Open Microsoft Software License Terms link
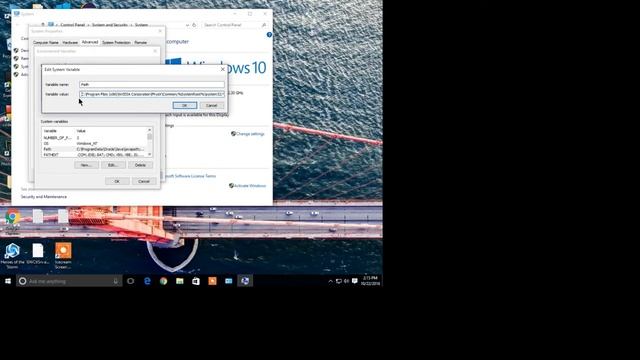The width and height of the screenshot is (640, 360). tap(190, 176)
